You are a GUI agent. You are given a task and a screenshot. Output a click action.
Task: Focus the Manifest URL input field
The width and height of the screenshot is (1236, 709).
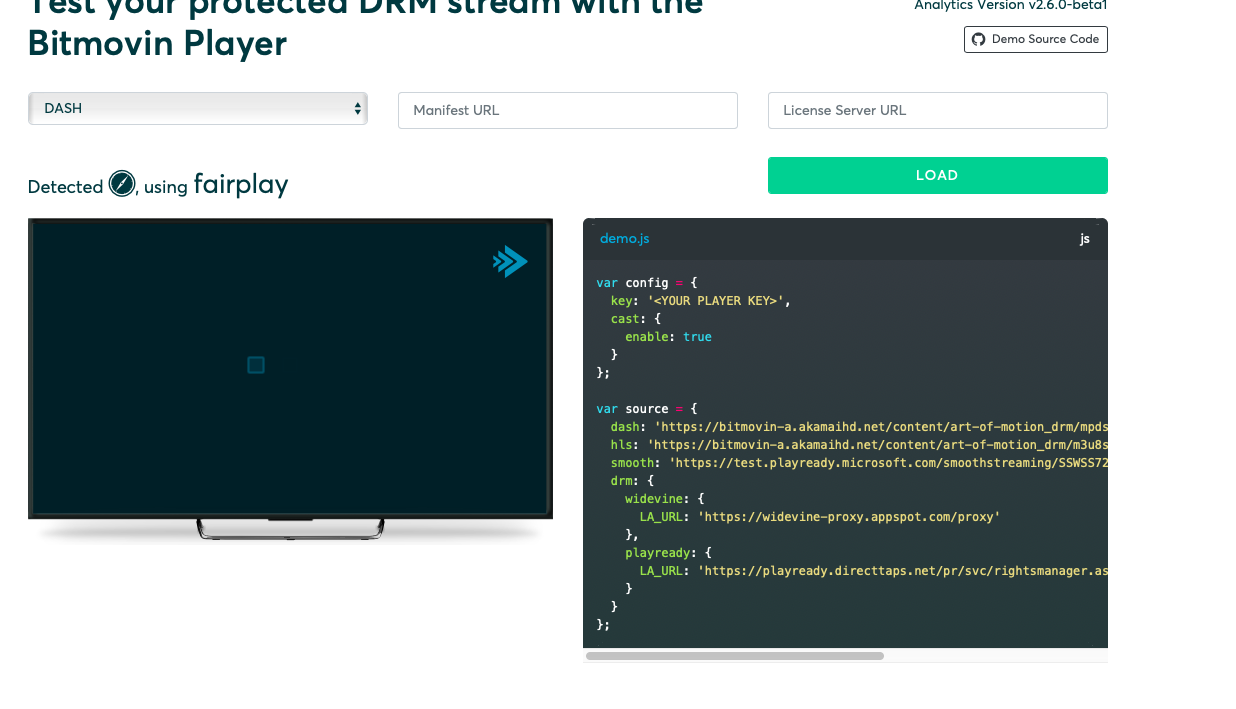coord(568,110)
